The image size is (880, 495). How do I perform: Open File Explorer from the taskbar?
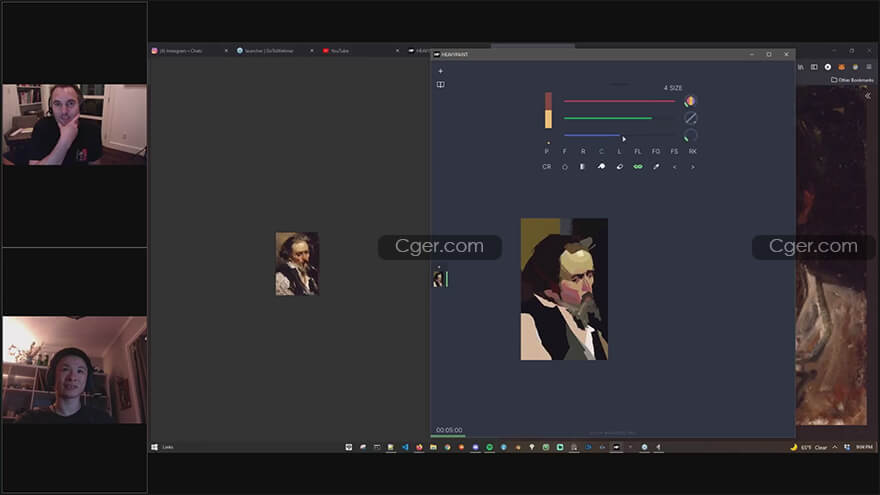point(433,447)
